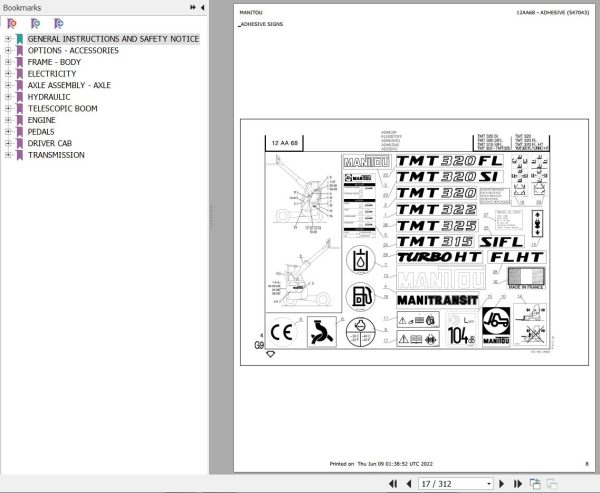Expand all bookmarks with double-arrow icon
Viewport: 600px width, 493px height.
point(193,7)
